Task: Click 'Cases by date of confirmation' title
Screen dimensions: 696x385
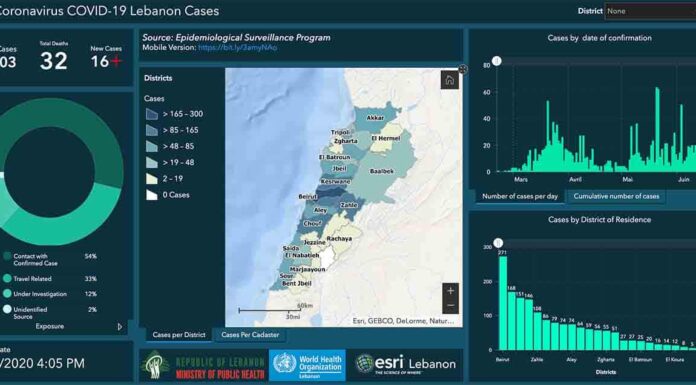Action: point(599,38)
